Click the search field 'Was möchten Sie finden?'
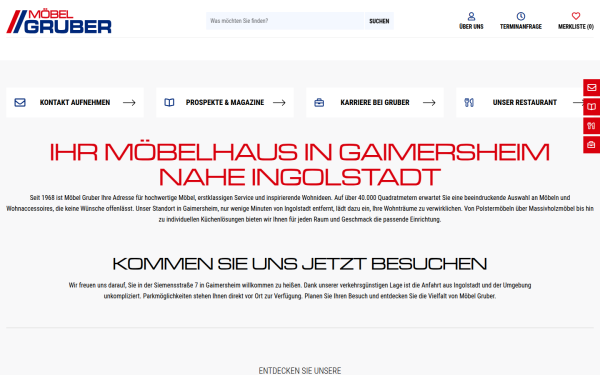 point(285,21)
